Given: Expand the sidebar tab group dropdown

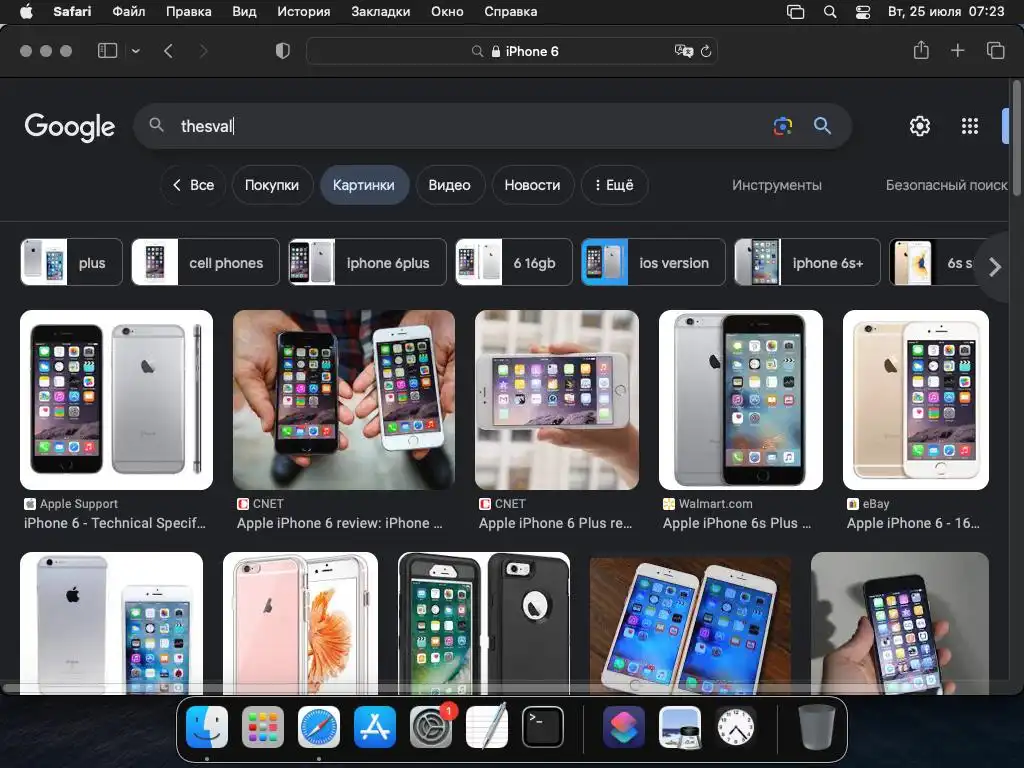Looking at the screenshot, I should [135, 51].
